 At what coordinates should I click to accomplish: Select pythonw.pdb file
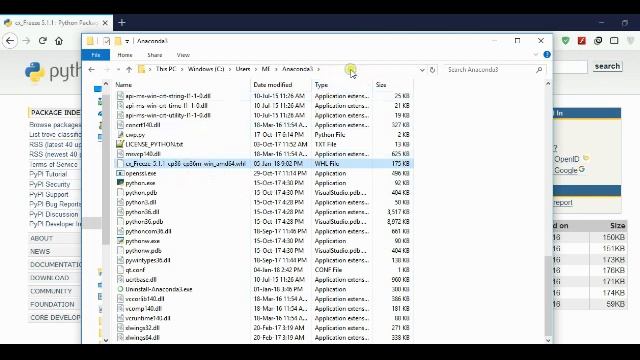tap(143, 251)
